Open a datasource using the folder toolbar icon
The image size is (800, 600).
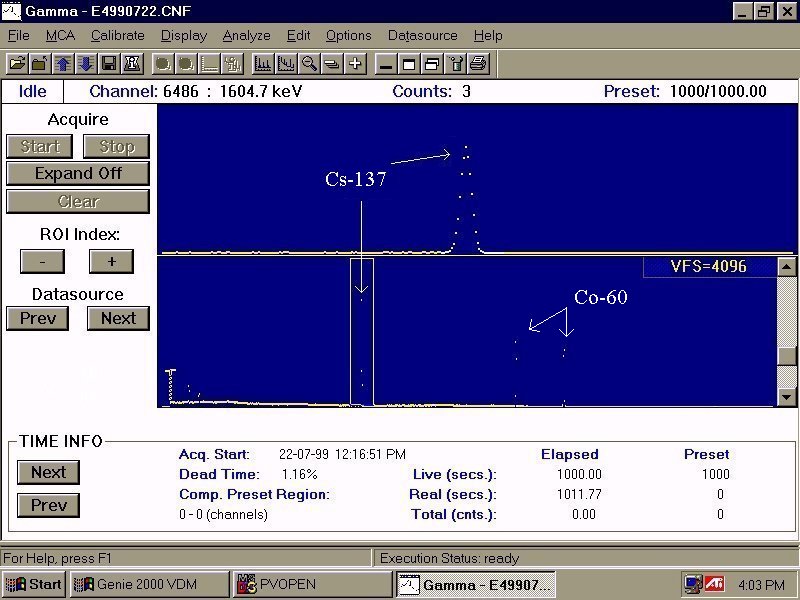click(x=16, y=63)
